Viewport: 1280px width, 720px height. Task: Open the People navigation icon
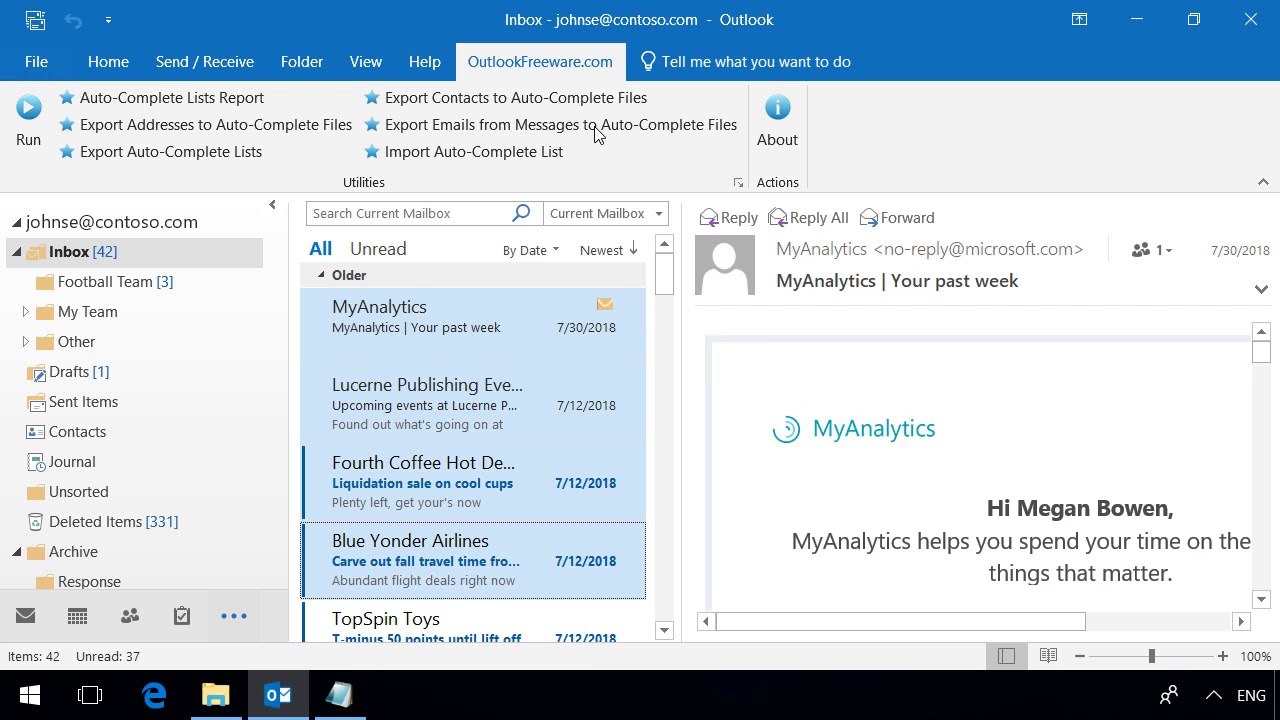(x=130, y=616)
